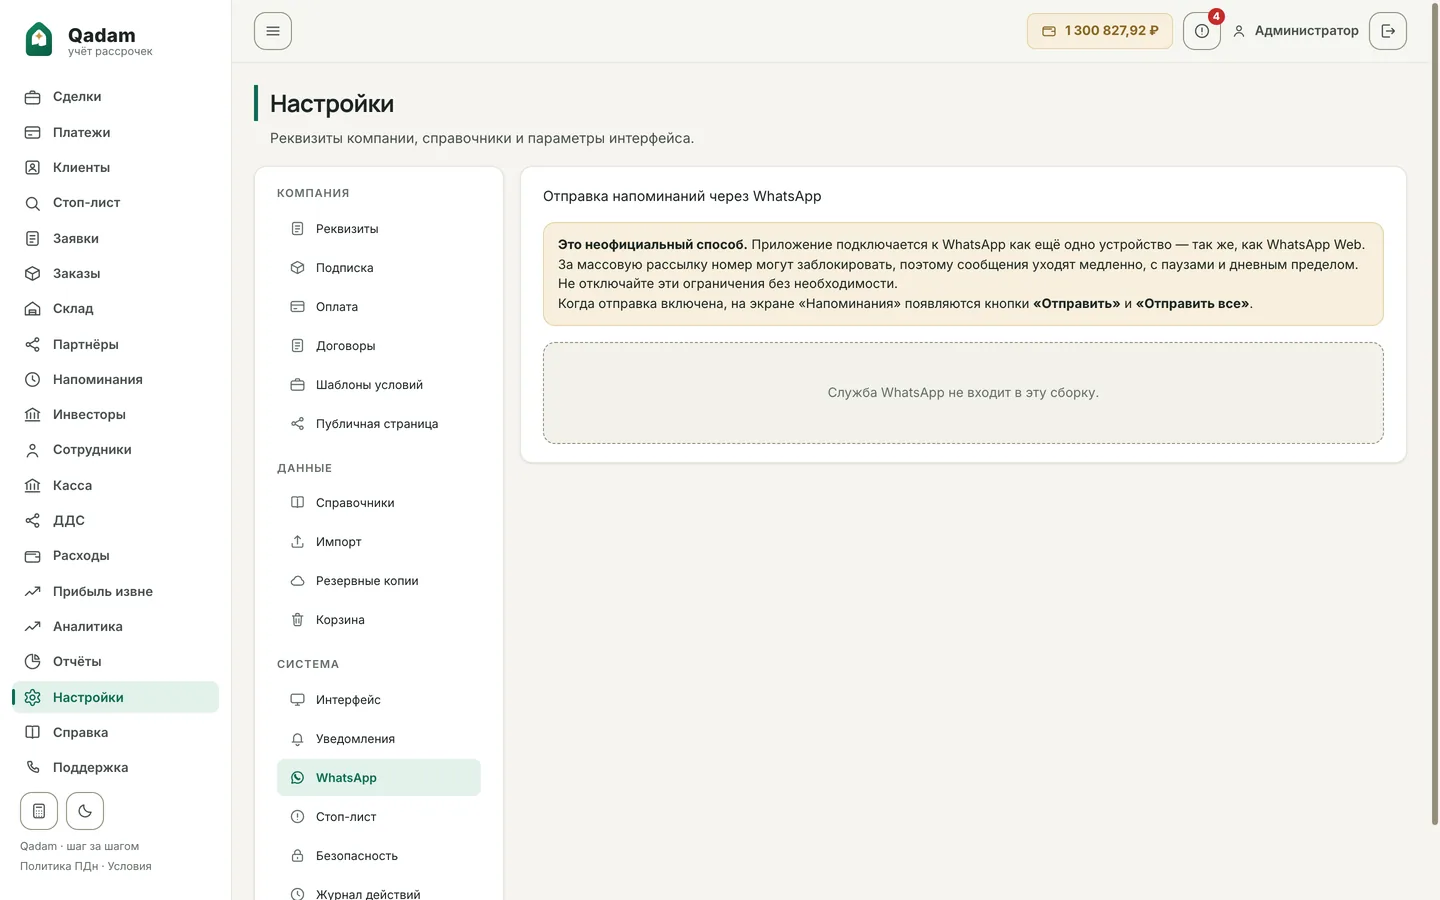Open Стоп-лист under Система settings

[x=379, y=817]
